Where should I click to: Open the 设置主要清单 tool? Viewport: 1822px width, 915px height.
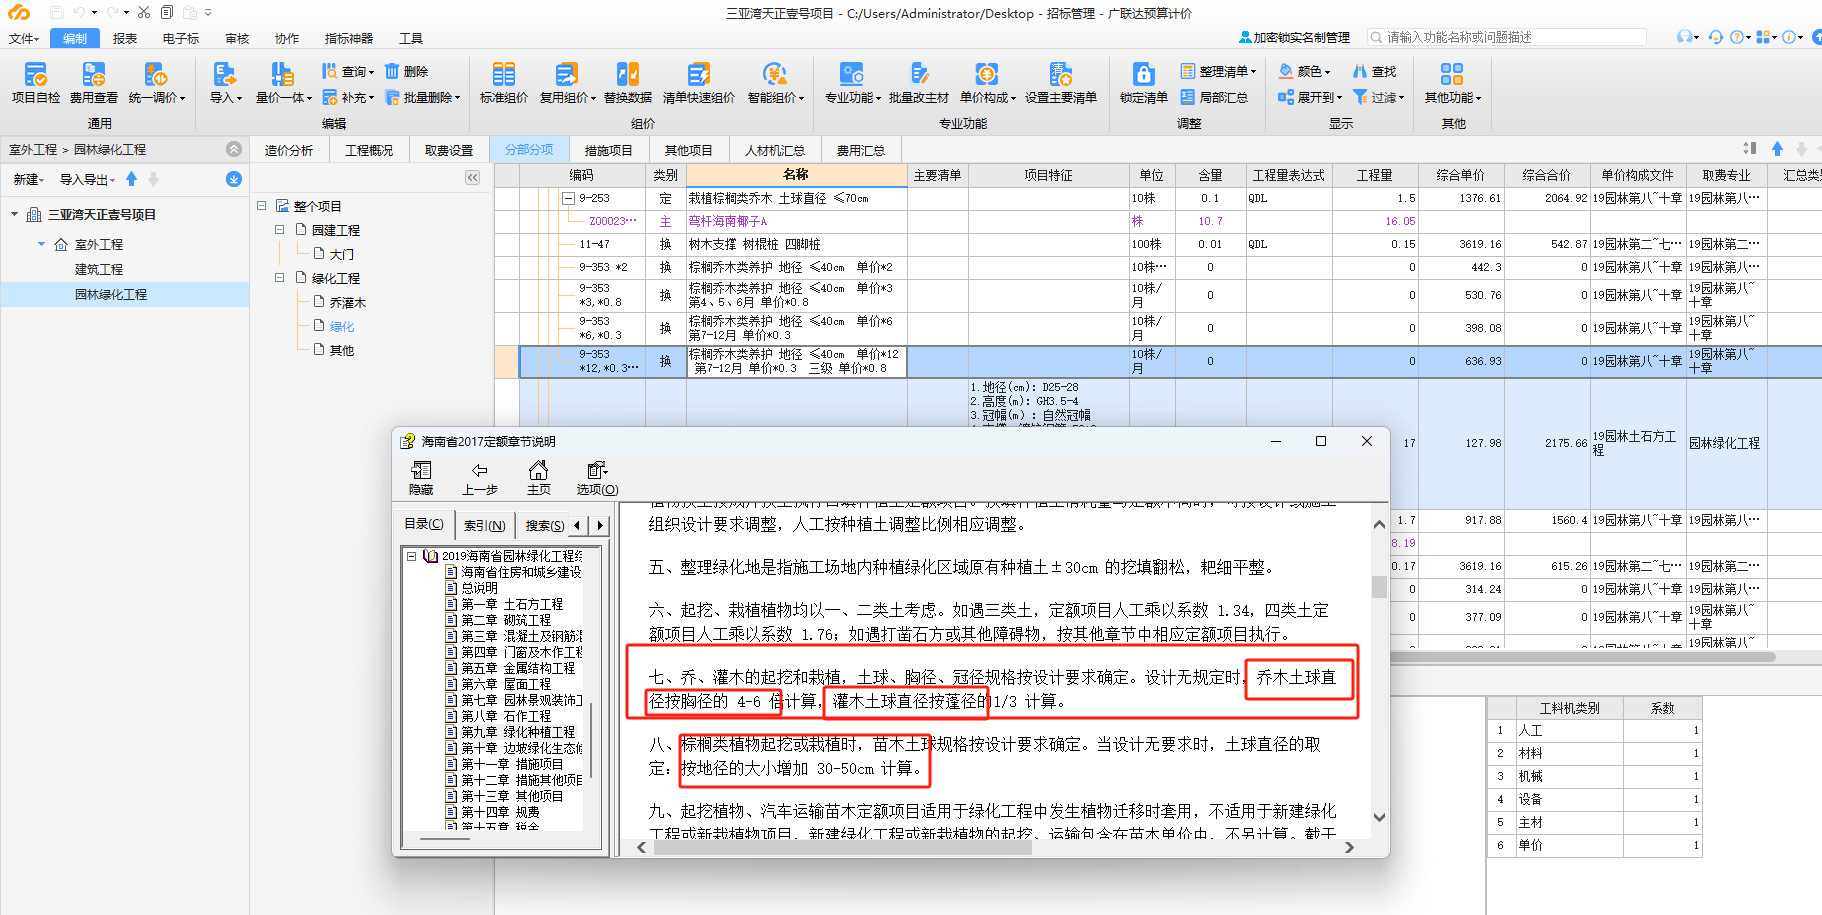click(x=1061, y=83)
